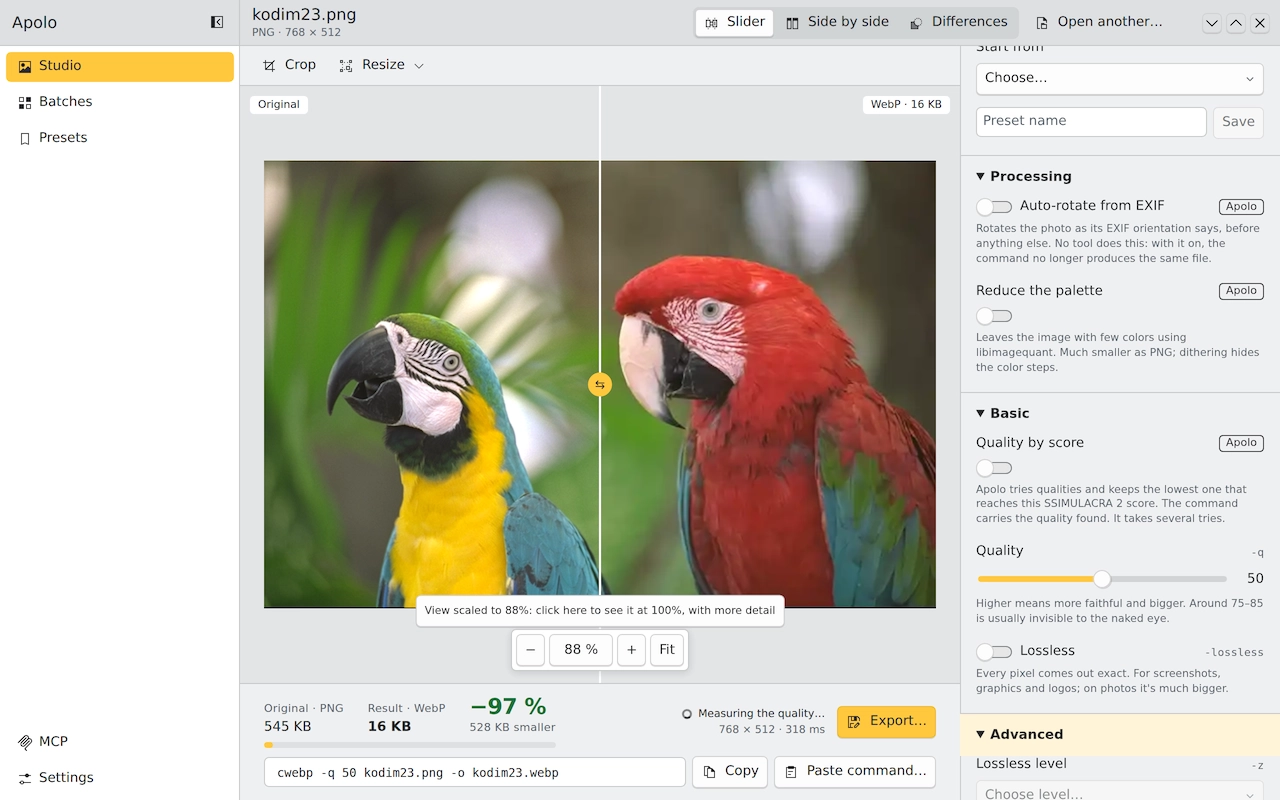Click the Quality slider handle

(1102, 579)
